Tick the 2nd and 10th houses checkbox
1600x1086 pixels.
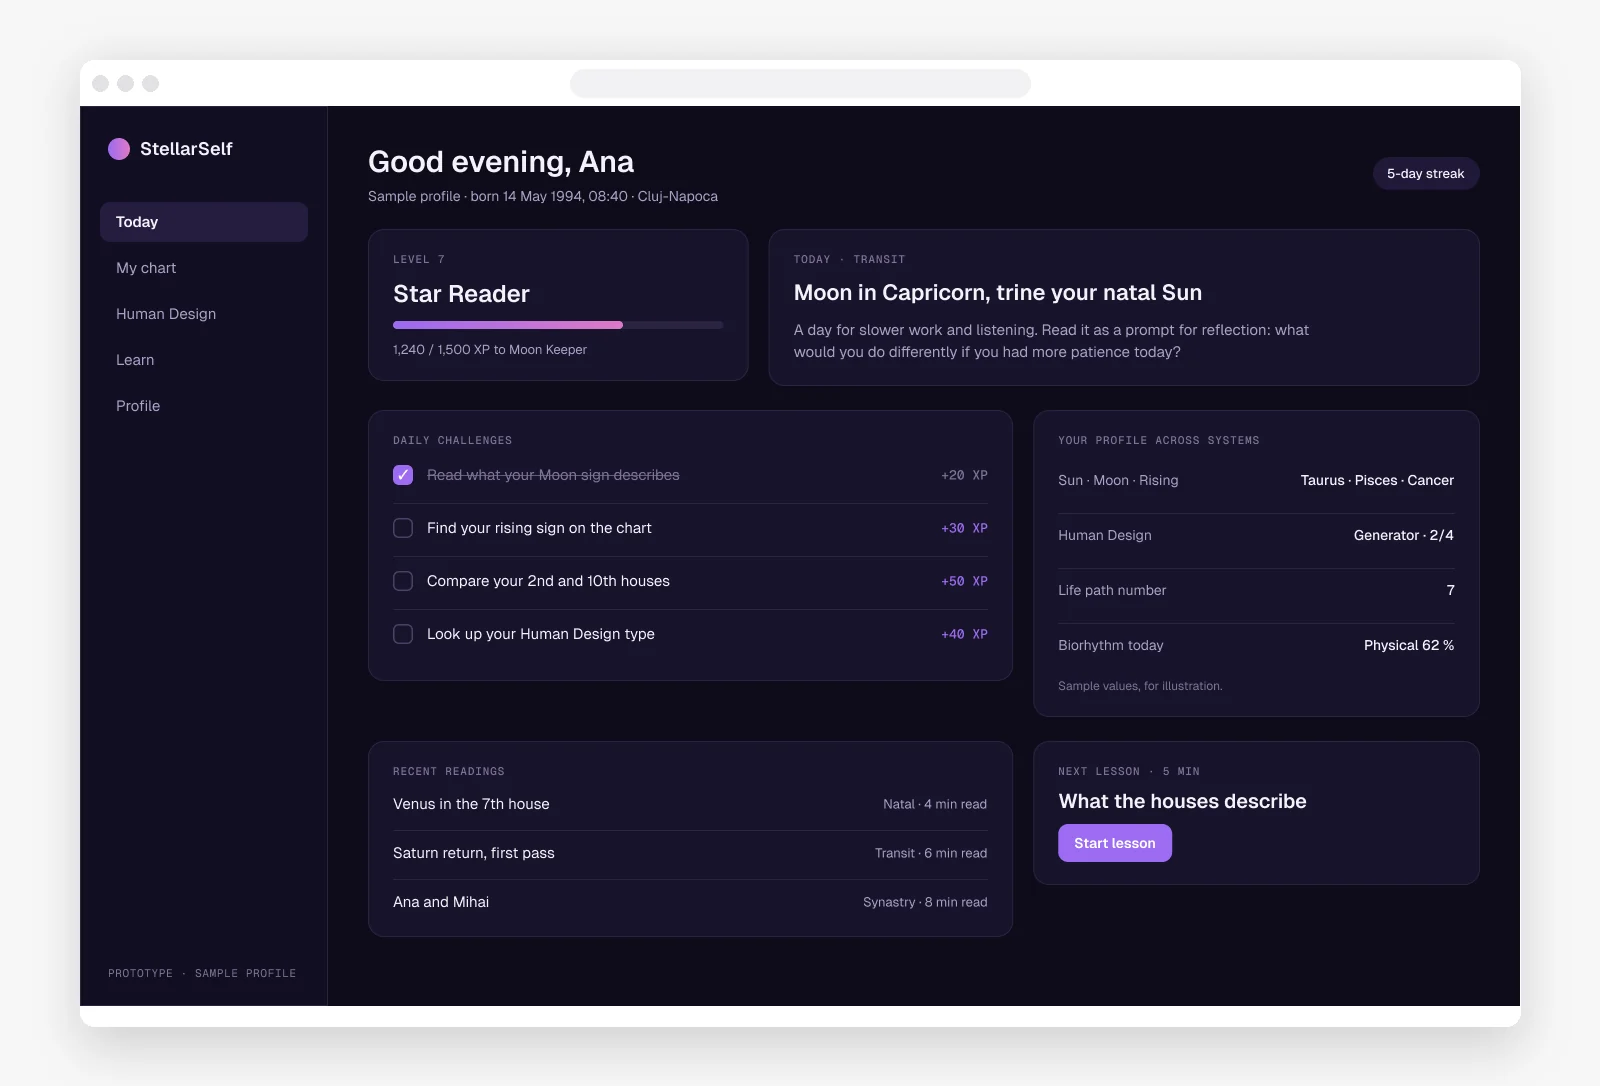click(x=403, y=581)
